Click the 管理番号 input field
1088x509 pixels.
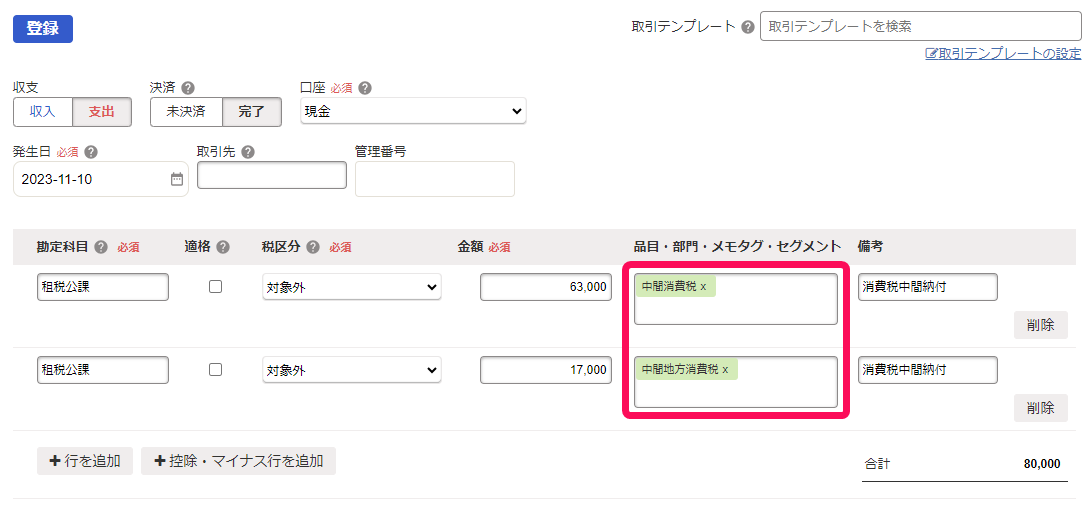click(x=435, y=179)
